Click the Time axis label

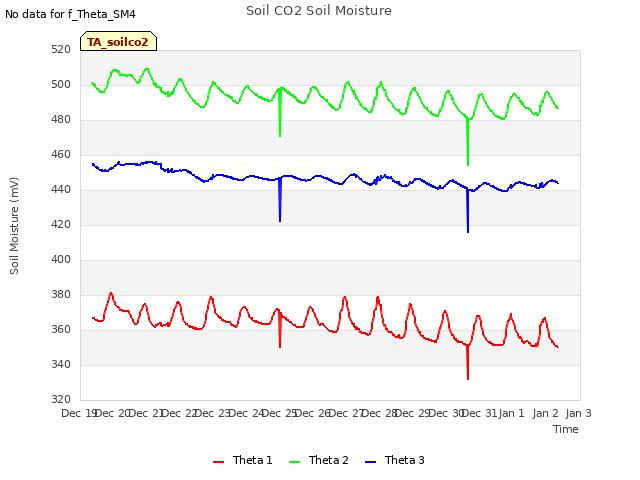coord(566,429)
